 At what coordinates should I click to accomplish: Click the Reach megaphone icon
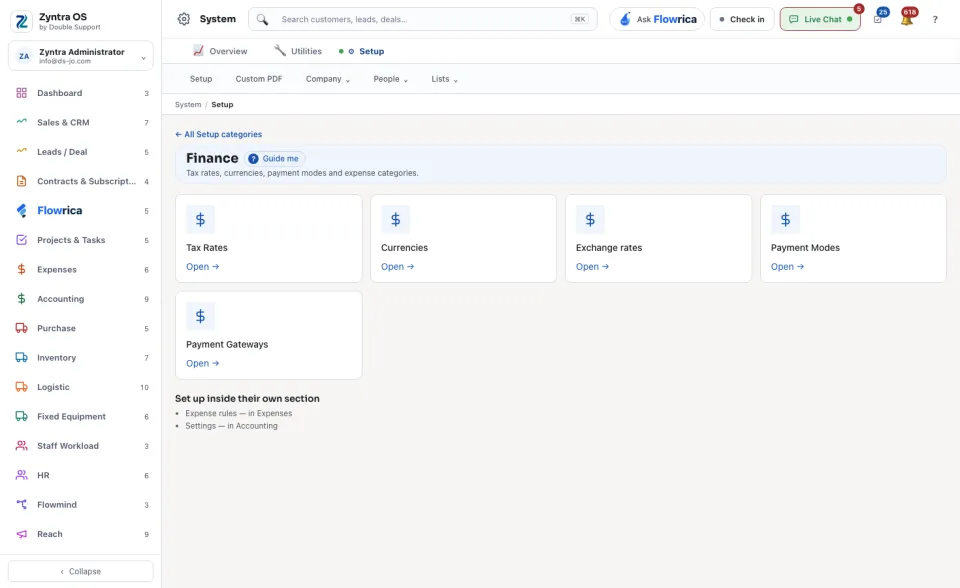click(x=21, y=533)
